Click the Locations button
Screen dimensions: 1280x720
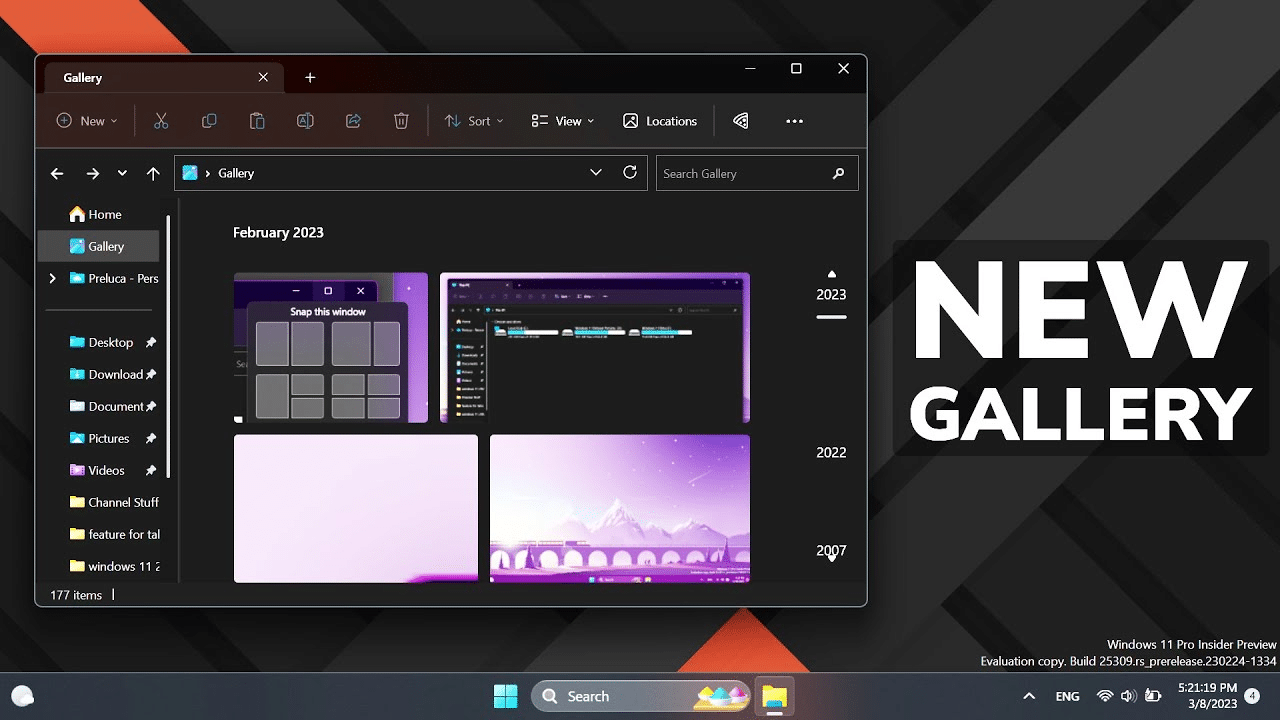[x=660, y=121]
